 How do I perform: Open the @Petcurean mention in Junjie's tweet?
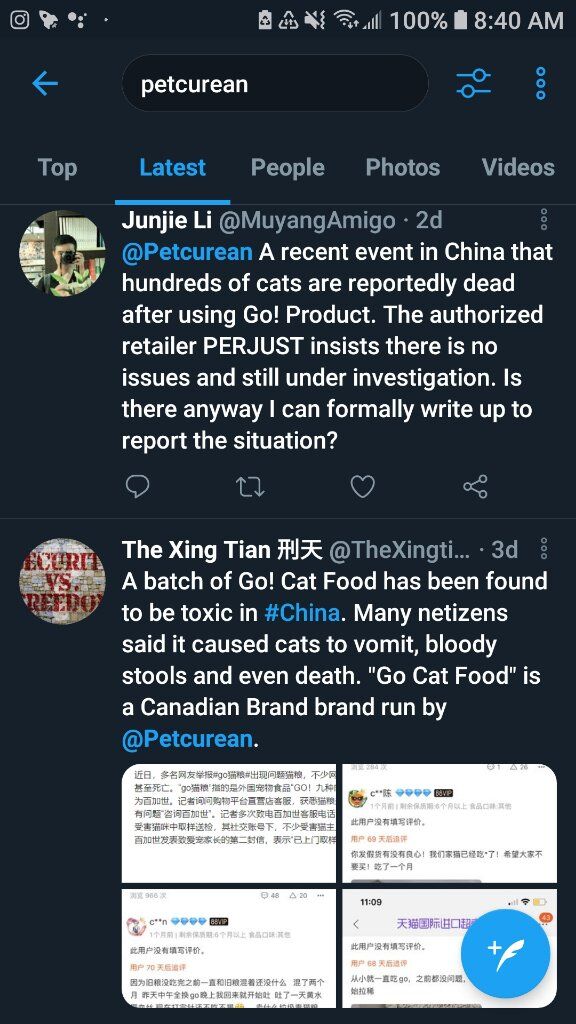[x=187, y=251]
